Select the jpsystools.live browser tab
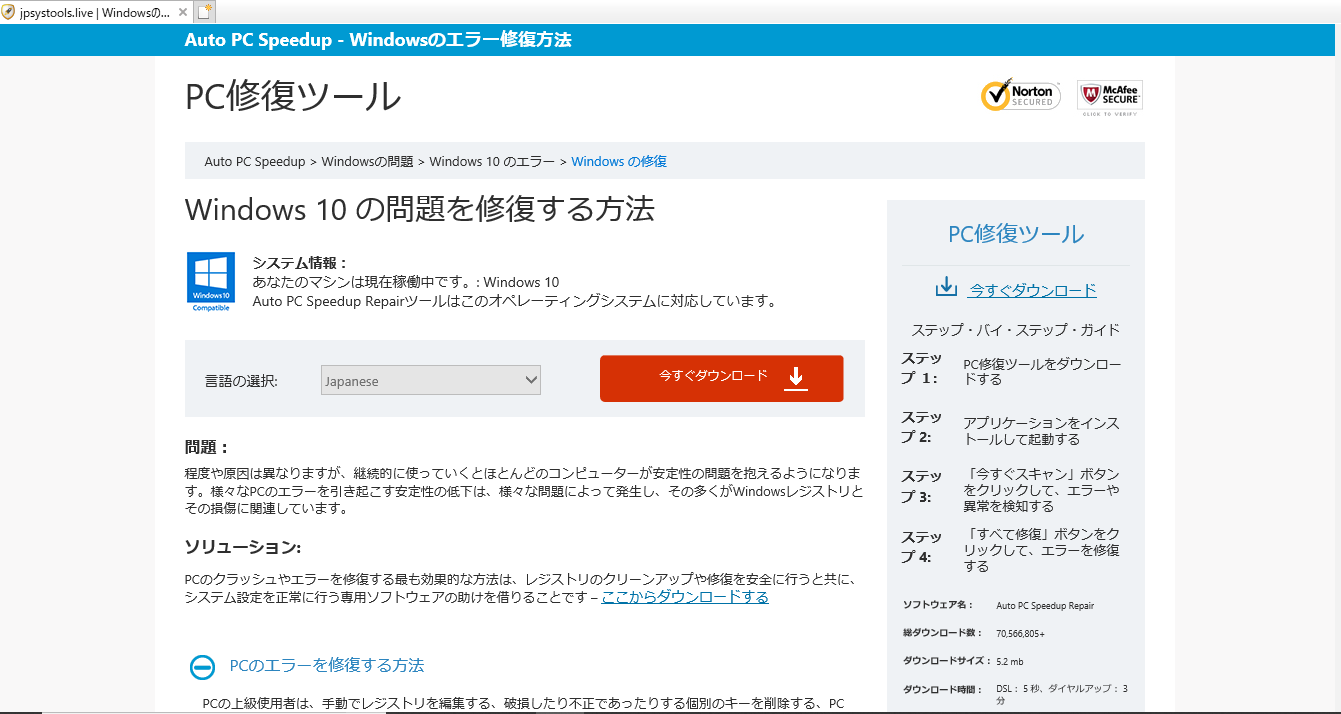The width and height of the screenshot is (1341, 714). (x=95, y=12)
